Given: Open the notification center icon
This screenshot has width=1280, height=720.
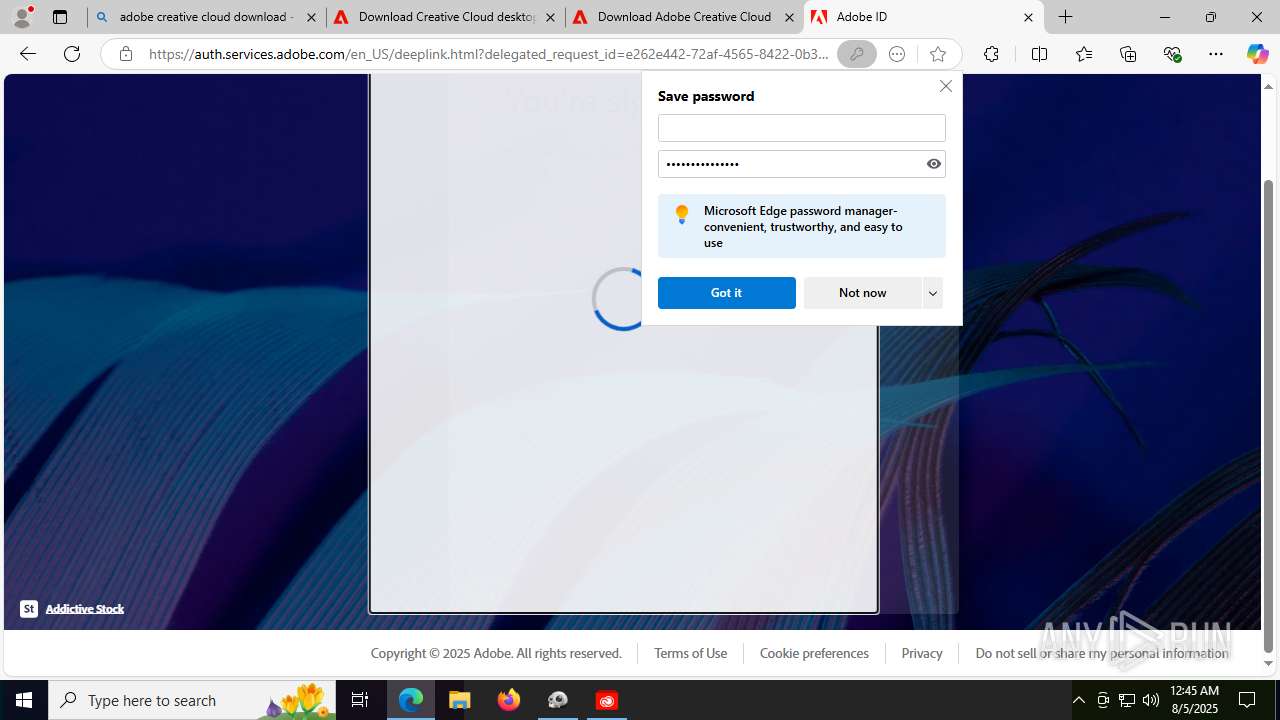Looking at the screenshot, I should (x=1247, y=700).
